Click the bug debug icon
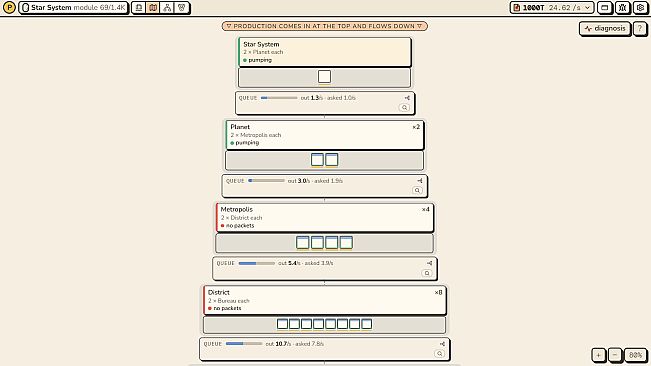The height and width of the screenshot is (366, 651). point(622,7)
